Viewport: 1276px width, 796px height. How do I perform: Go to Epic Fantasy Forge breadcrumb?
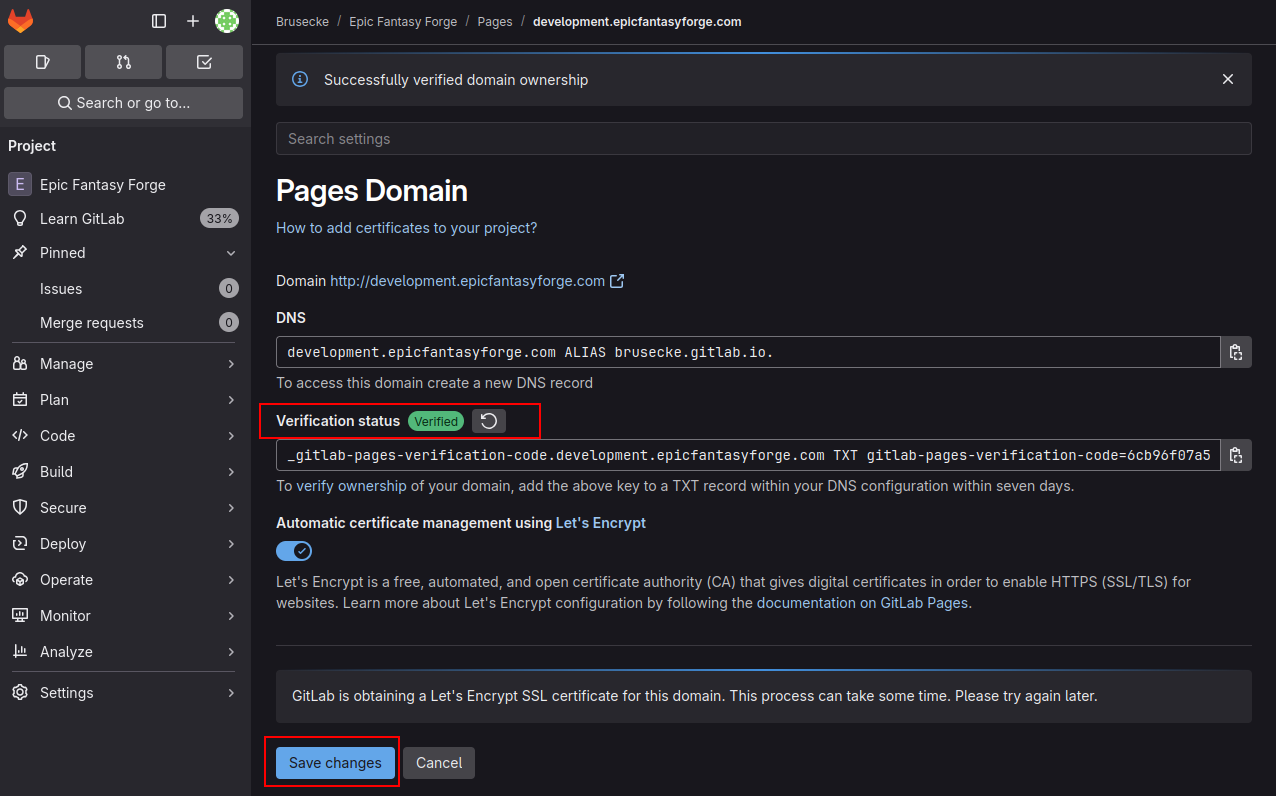pyautogui.click(x=403, y=21)
